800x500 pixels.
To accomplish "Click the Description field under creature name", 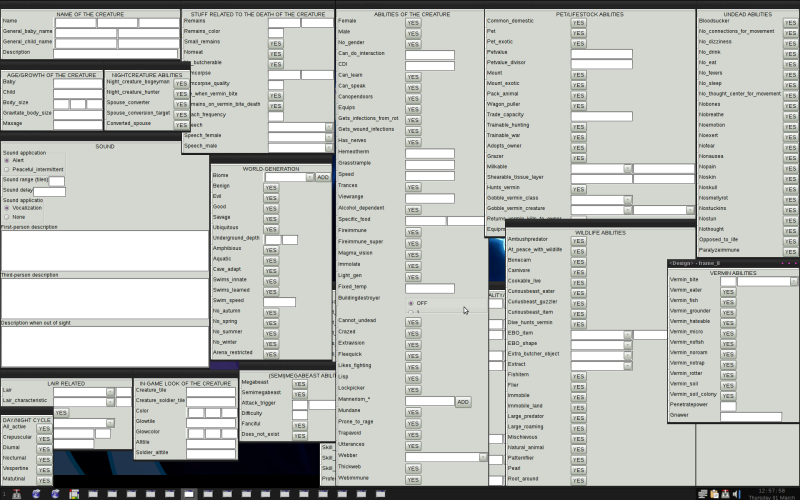I will [x=116, y=54].
